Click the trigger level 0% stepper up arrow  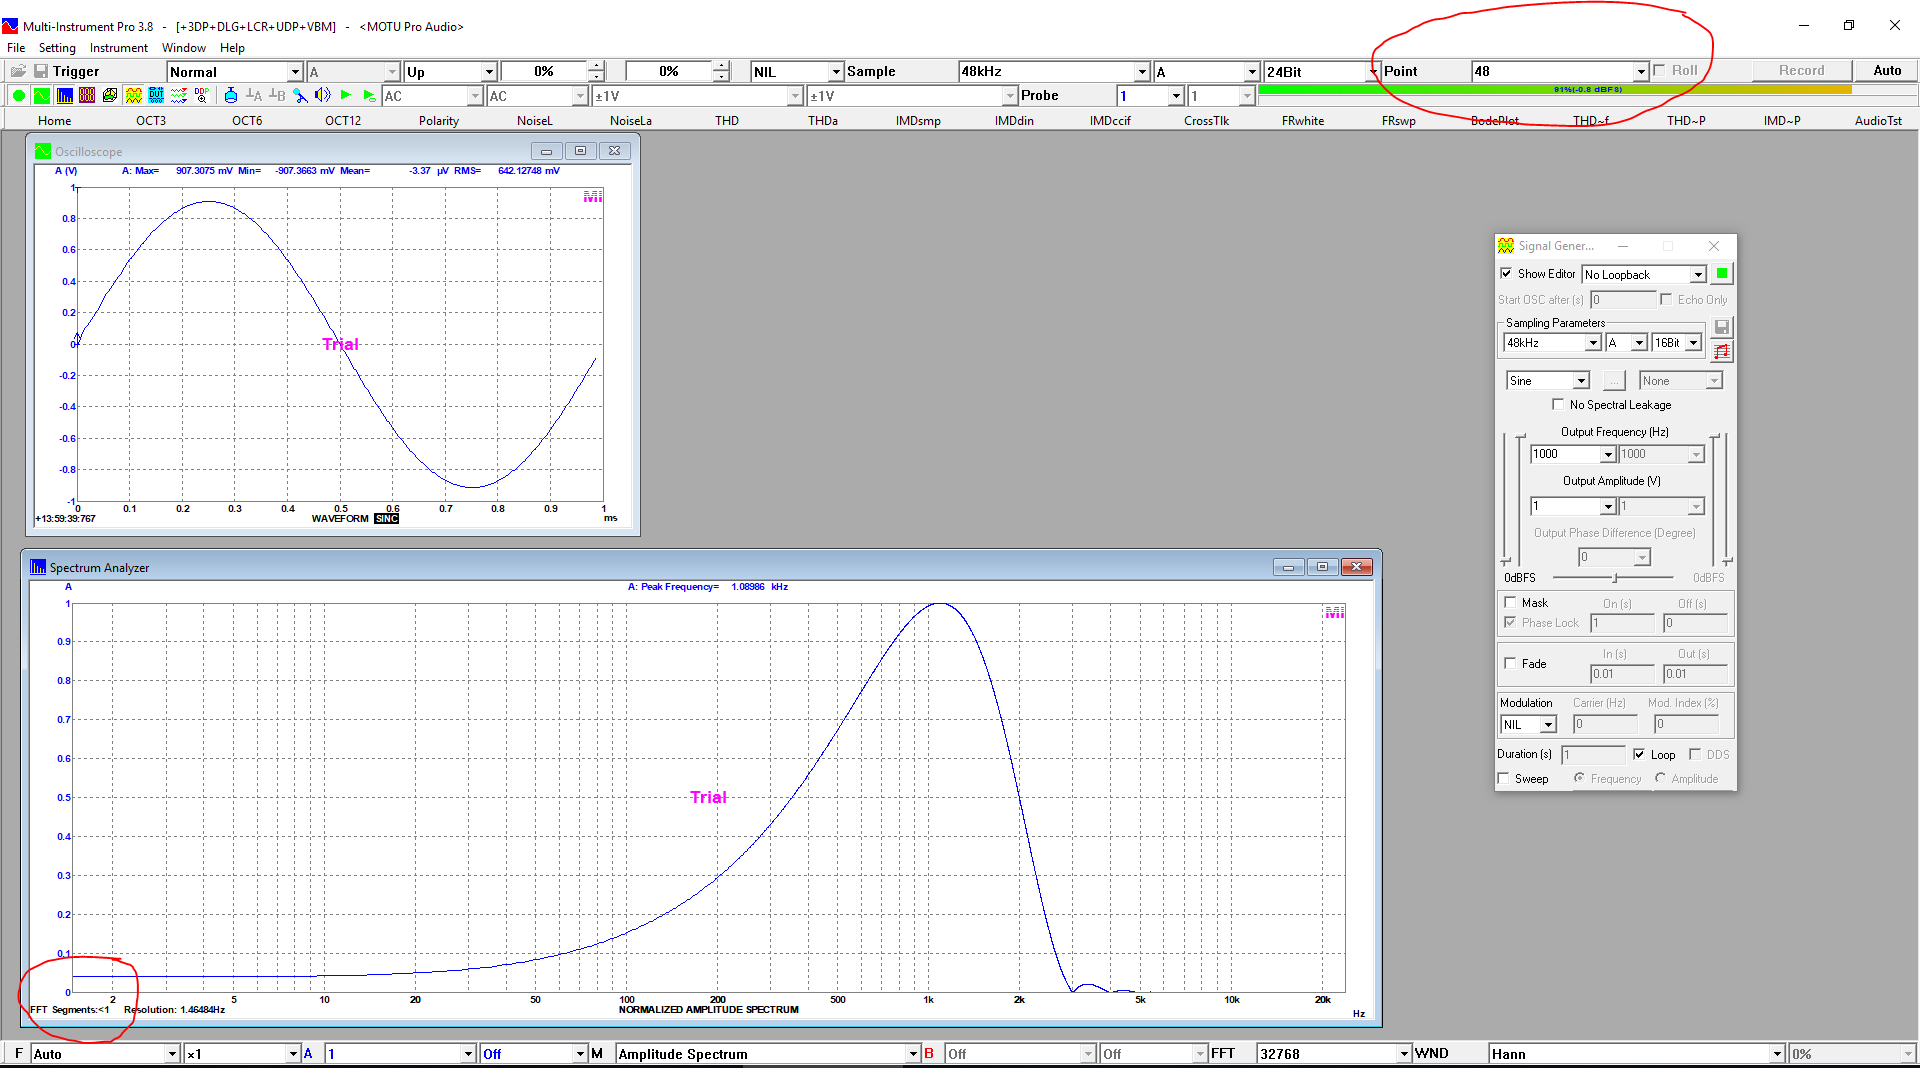596,67
